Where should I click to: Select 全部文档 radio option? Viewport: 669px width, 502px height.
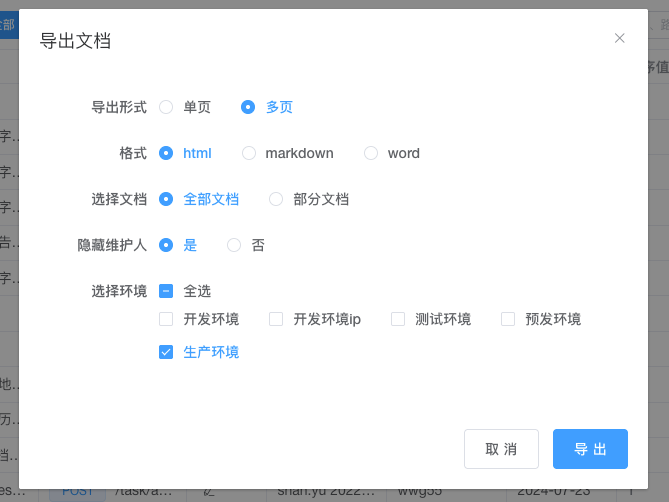point(166,199)
